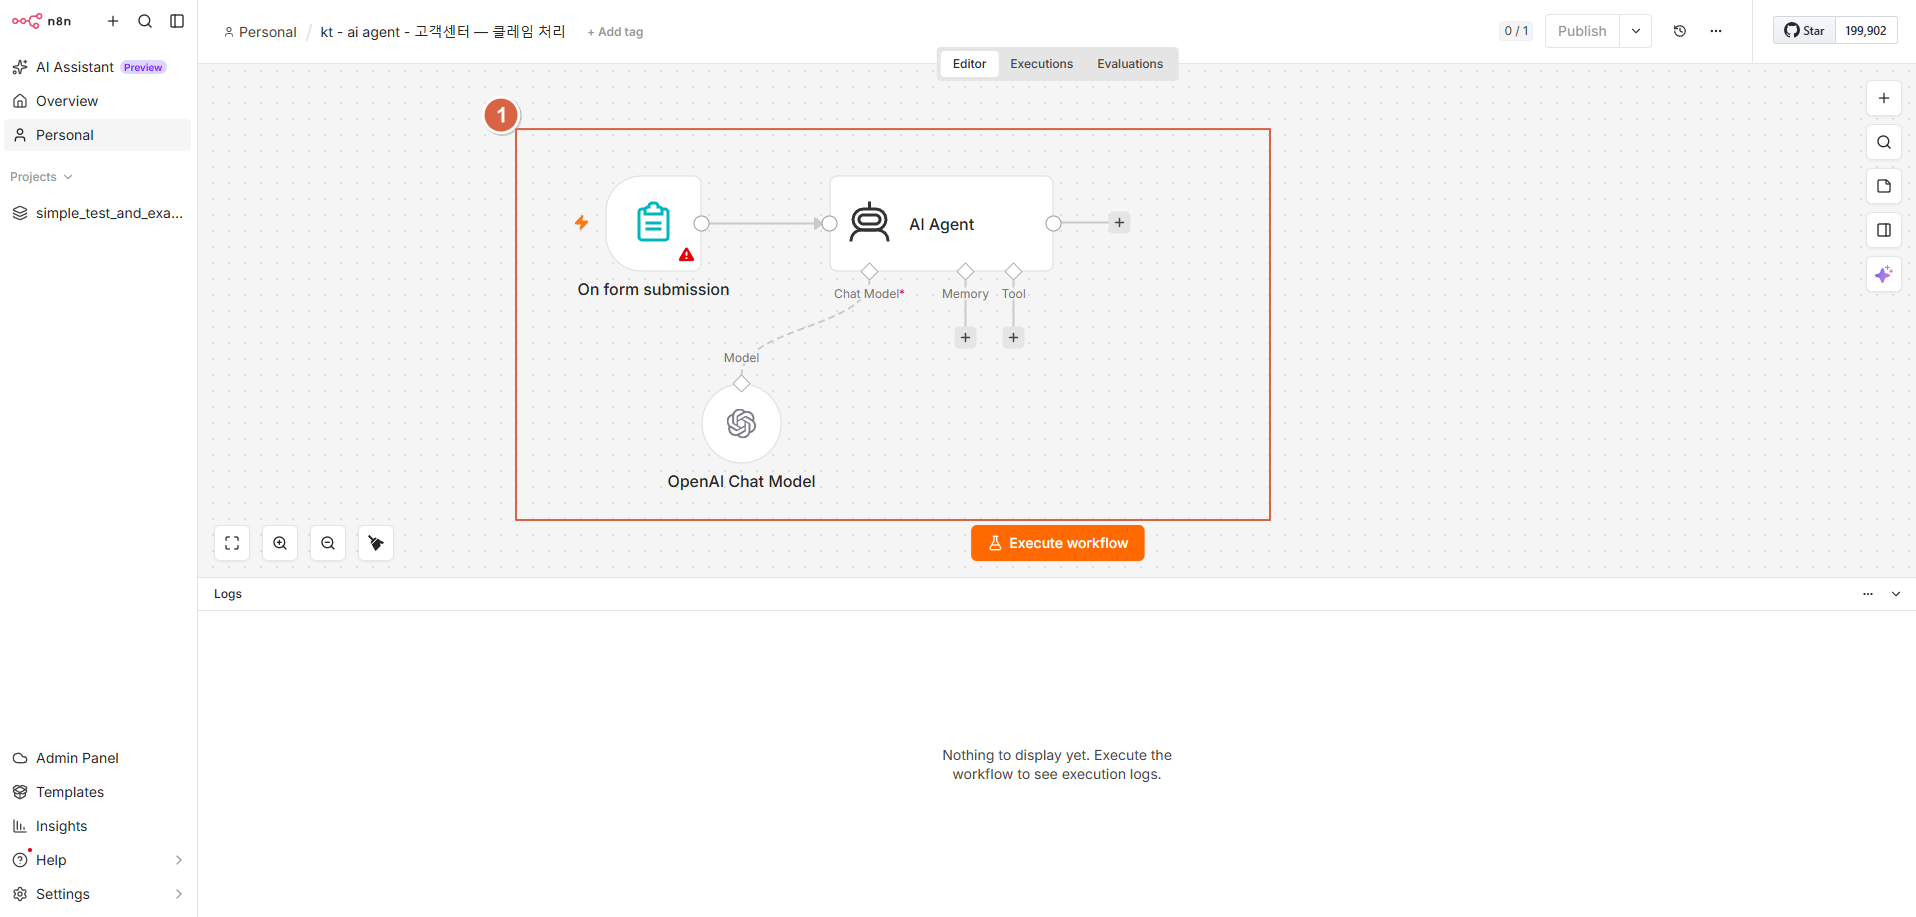Open the three-dot workflow options menu

point(1716,31)
